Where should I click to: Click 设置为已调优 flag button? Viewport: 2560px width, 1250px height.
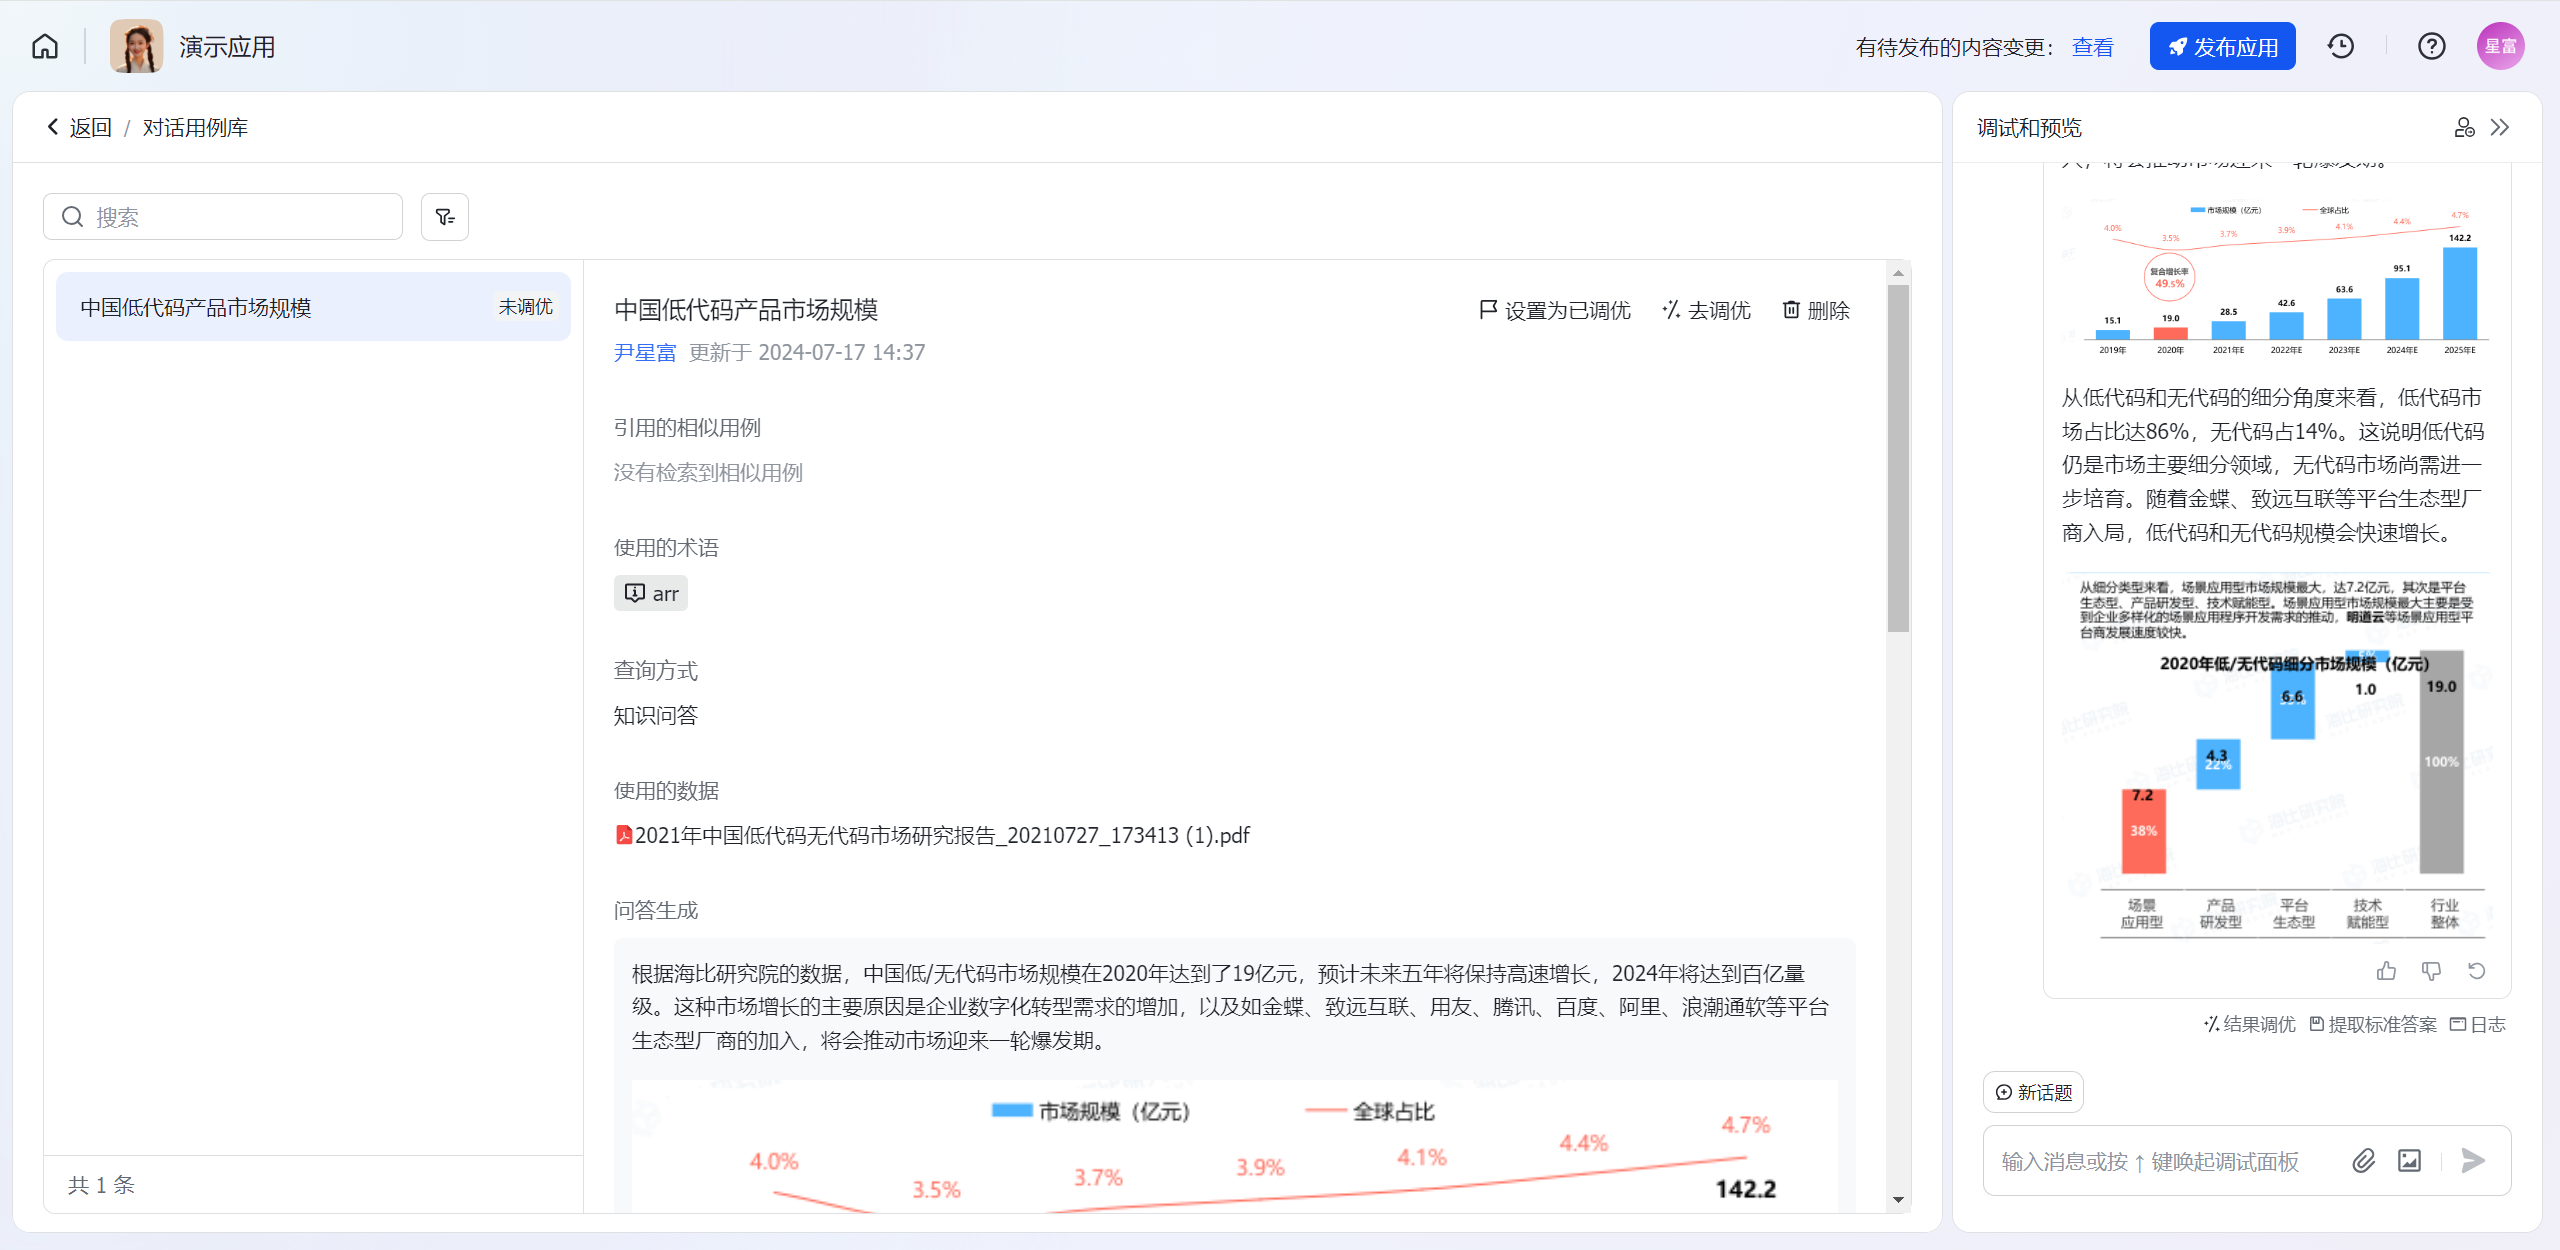tap(1555, 310)
